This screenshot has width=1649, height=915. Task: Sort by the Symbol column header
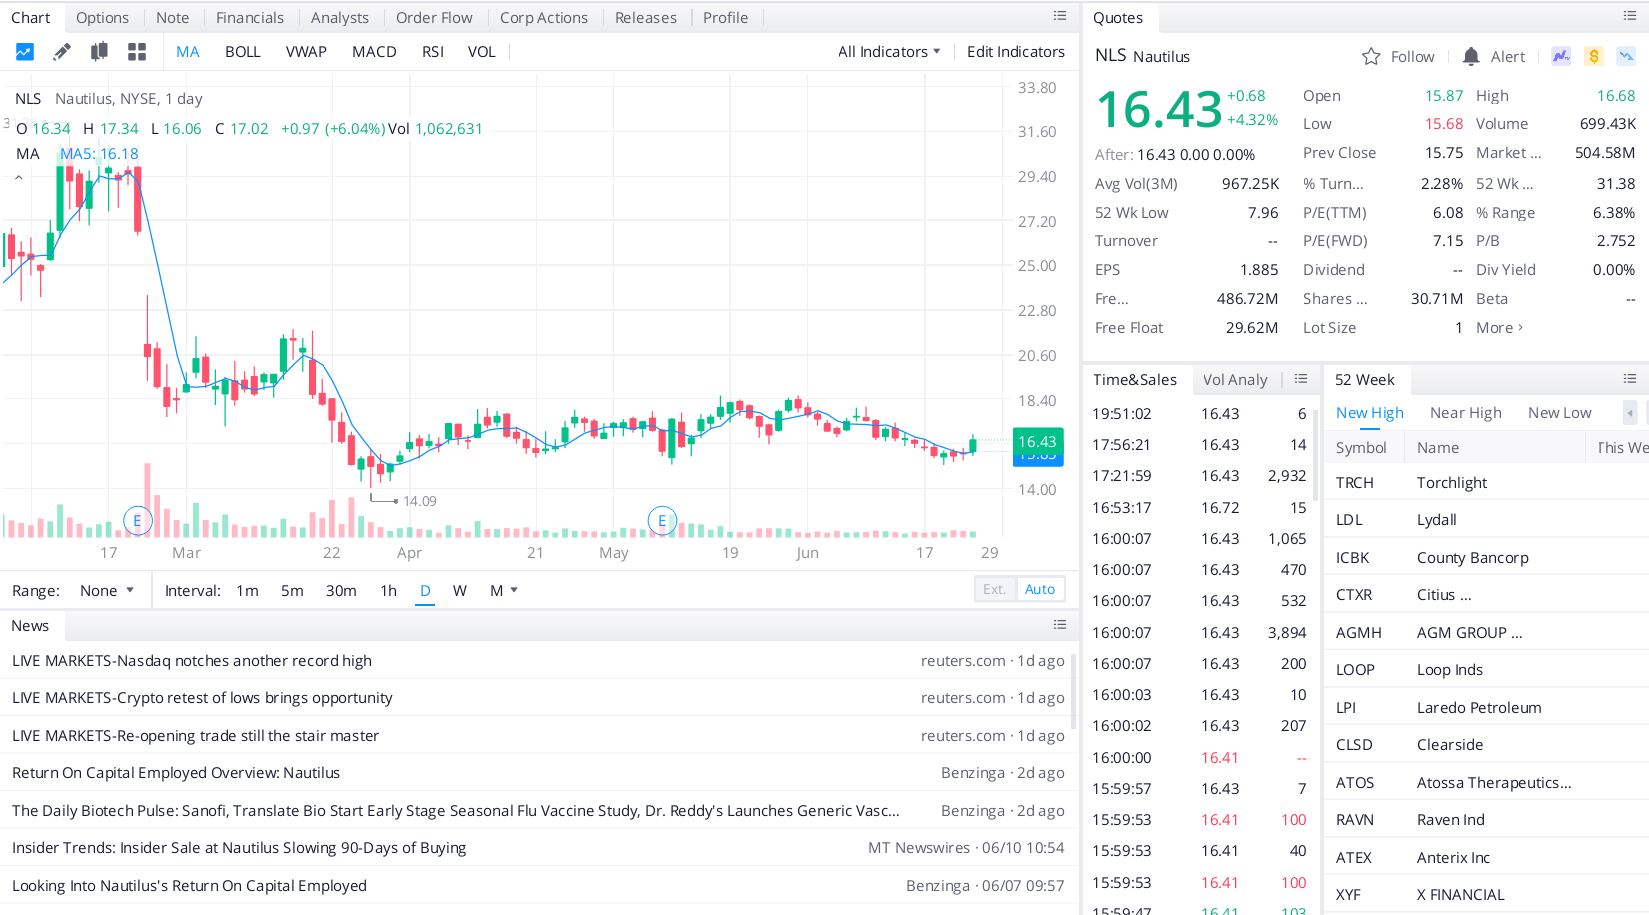tap(1361, 448)
